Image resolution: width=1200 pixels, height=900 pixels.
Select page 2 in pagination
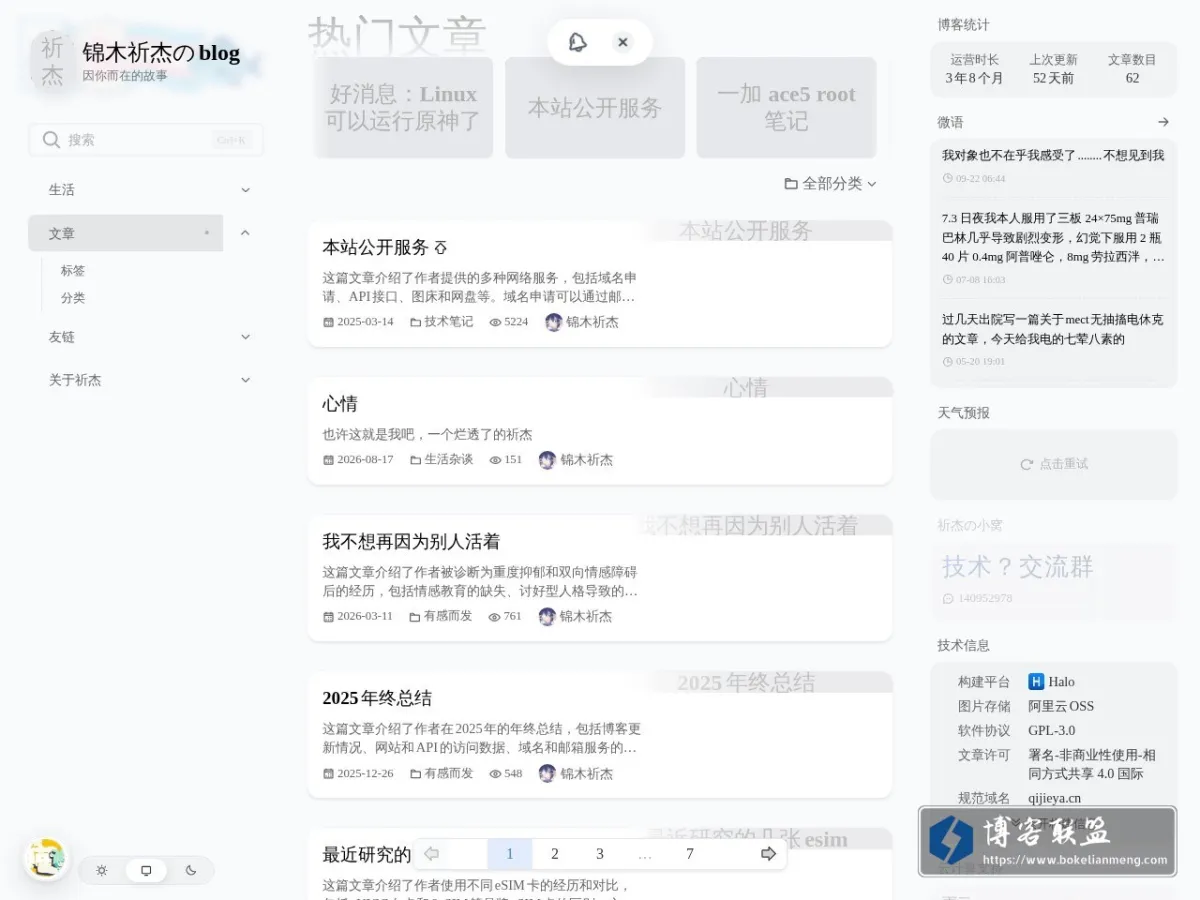555,854
